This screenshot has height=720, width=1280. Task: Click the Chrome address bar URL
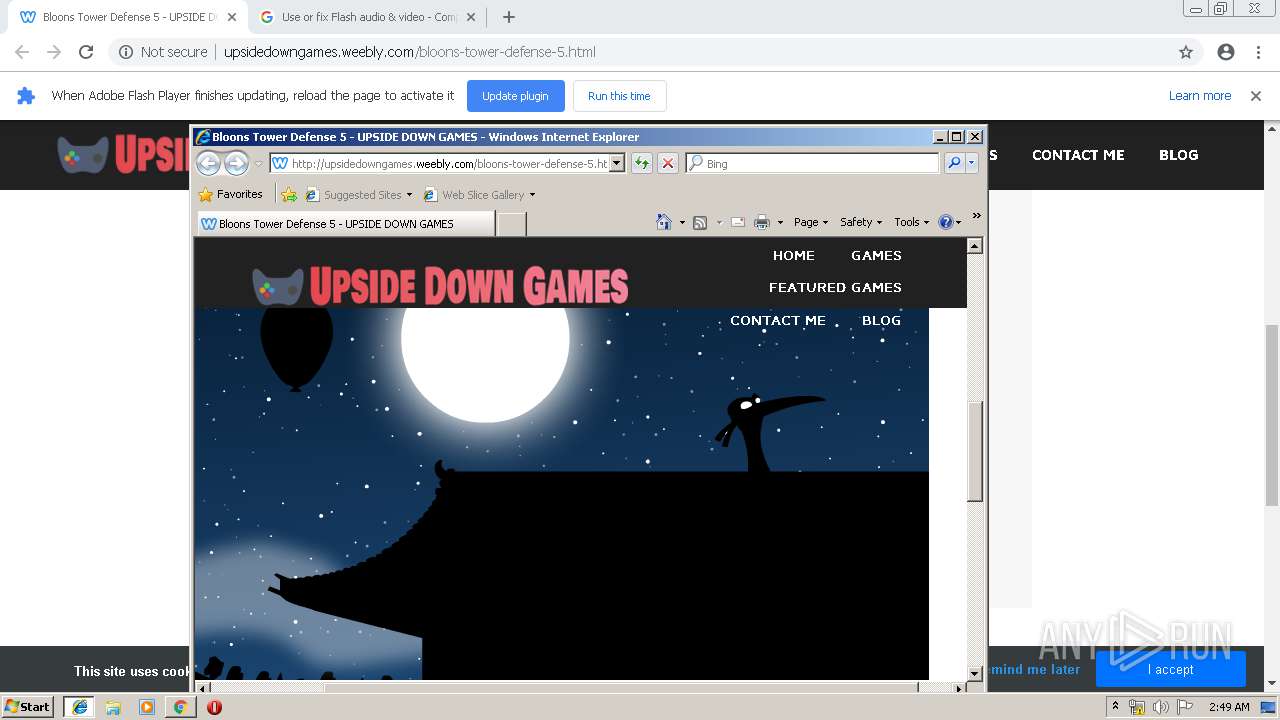point(410,52)
